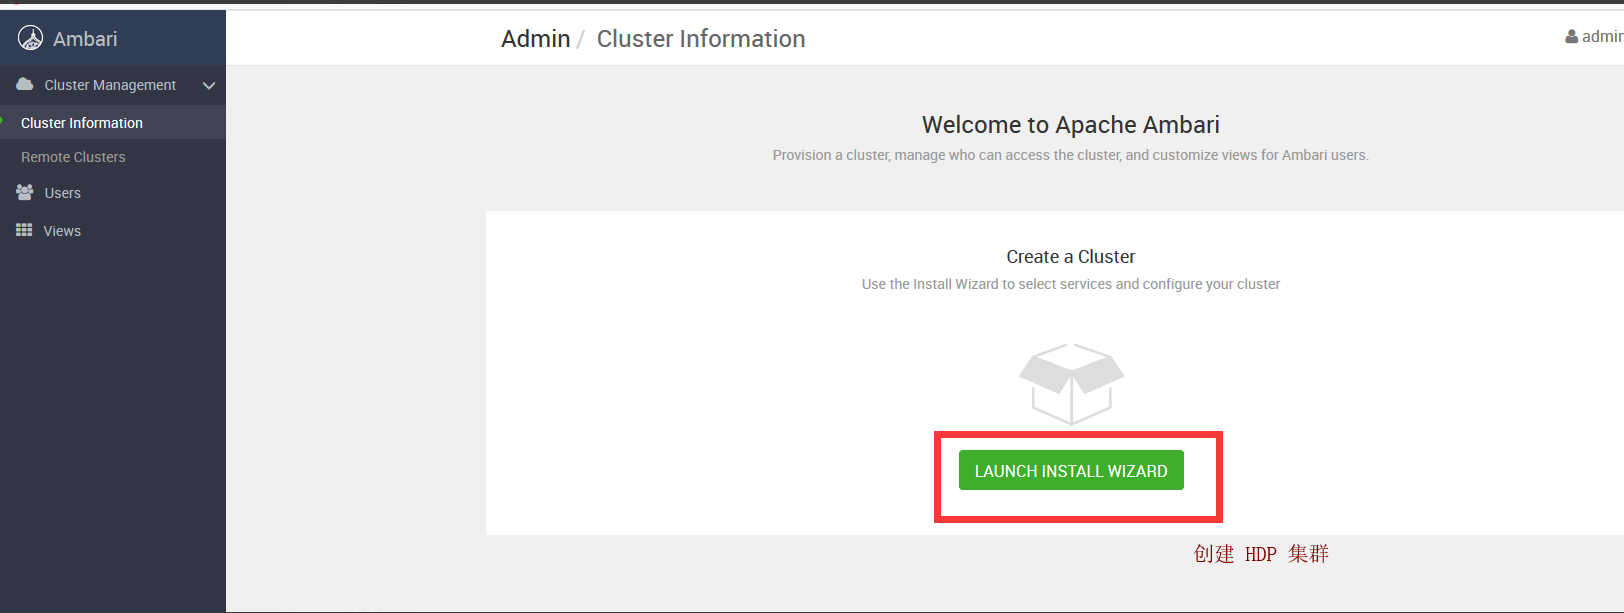Open the Ambari home title link
Image resolution: width=1624 pixels, height=613 pixels.
(x=85, y=39)
